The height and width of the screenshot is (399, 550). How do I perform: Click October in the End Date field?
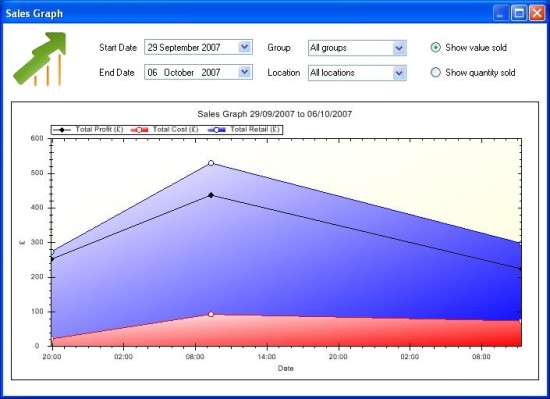(179, 73)
